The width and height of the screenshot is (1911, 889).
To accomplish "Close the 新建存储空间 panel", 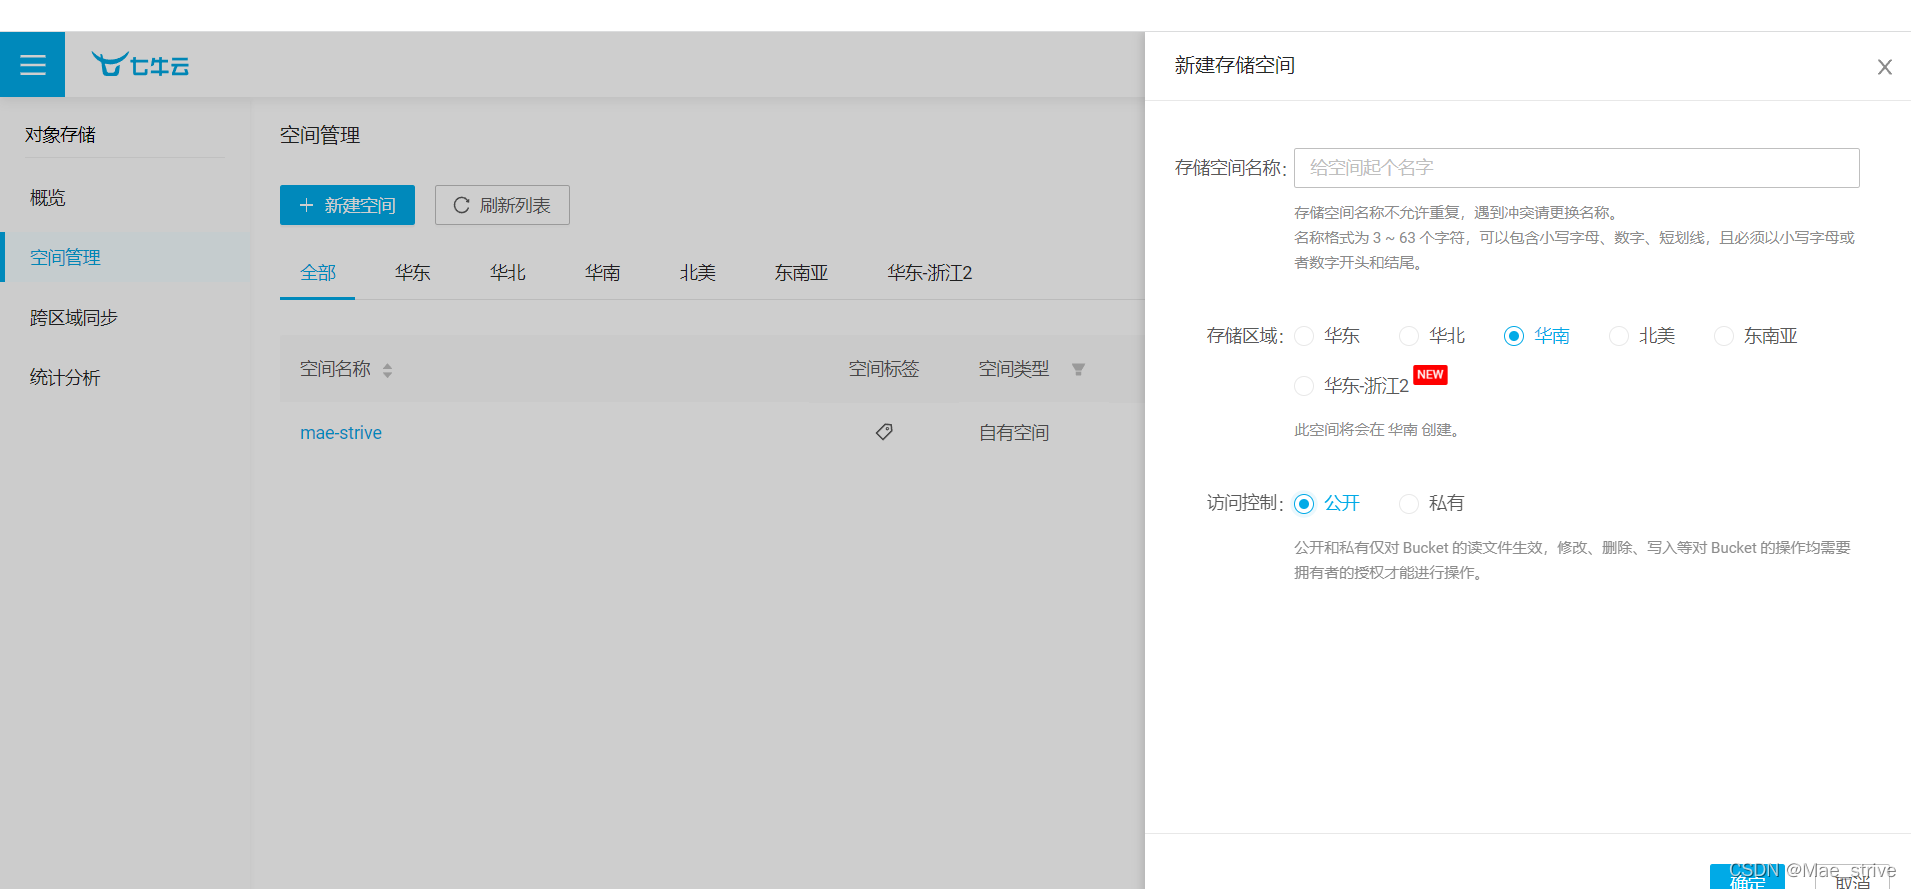I will tap(1884, 67).
